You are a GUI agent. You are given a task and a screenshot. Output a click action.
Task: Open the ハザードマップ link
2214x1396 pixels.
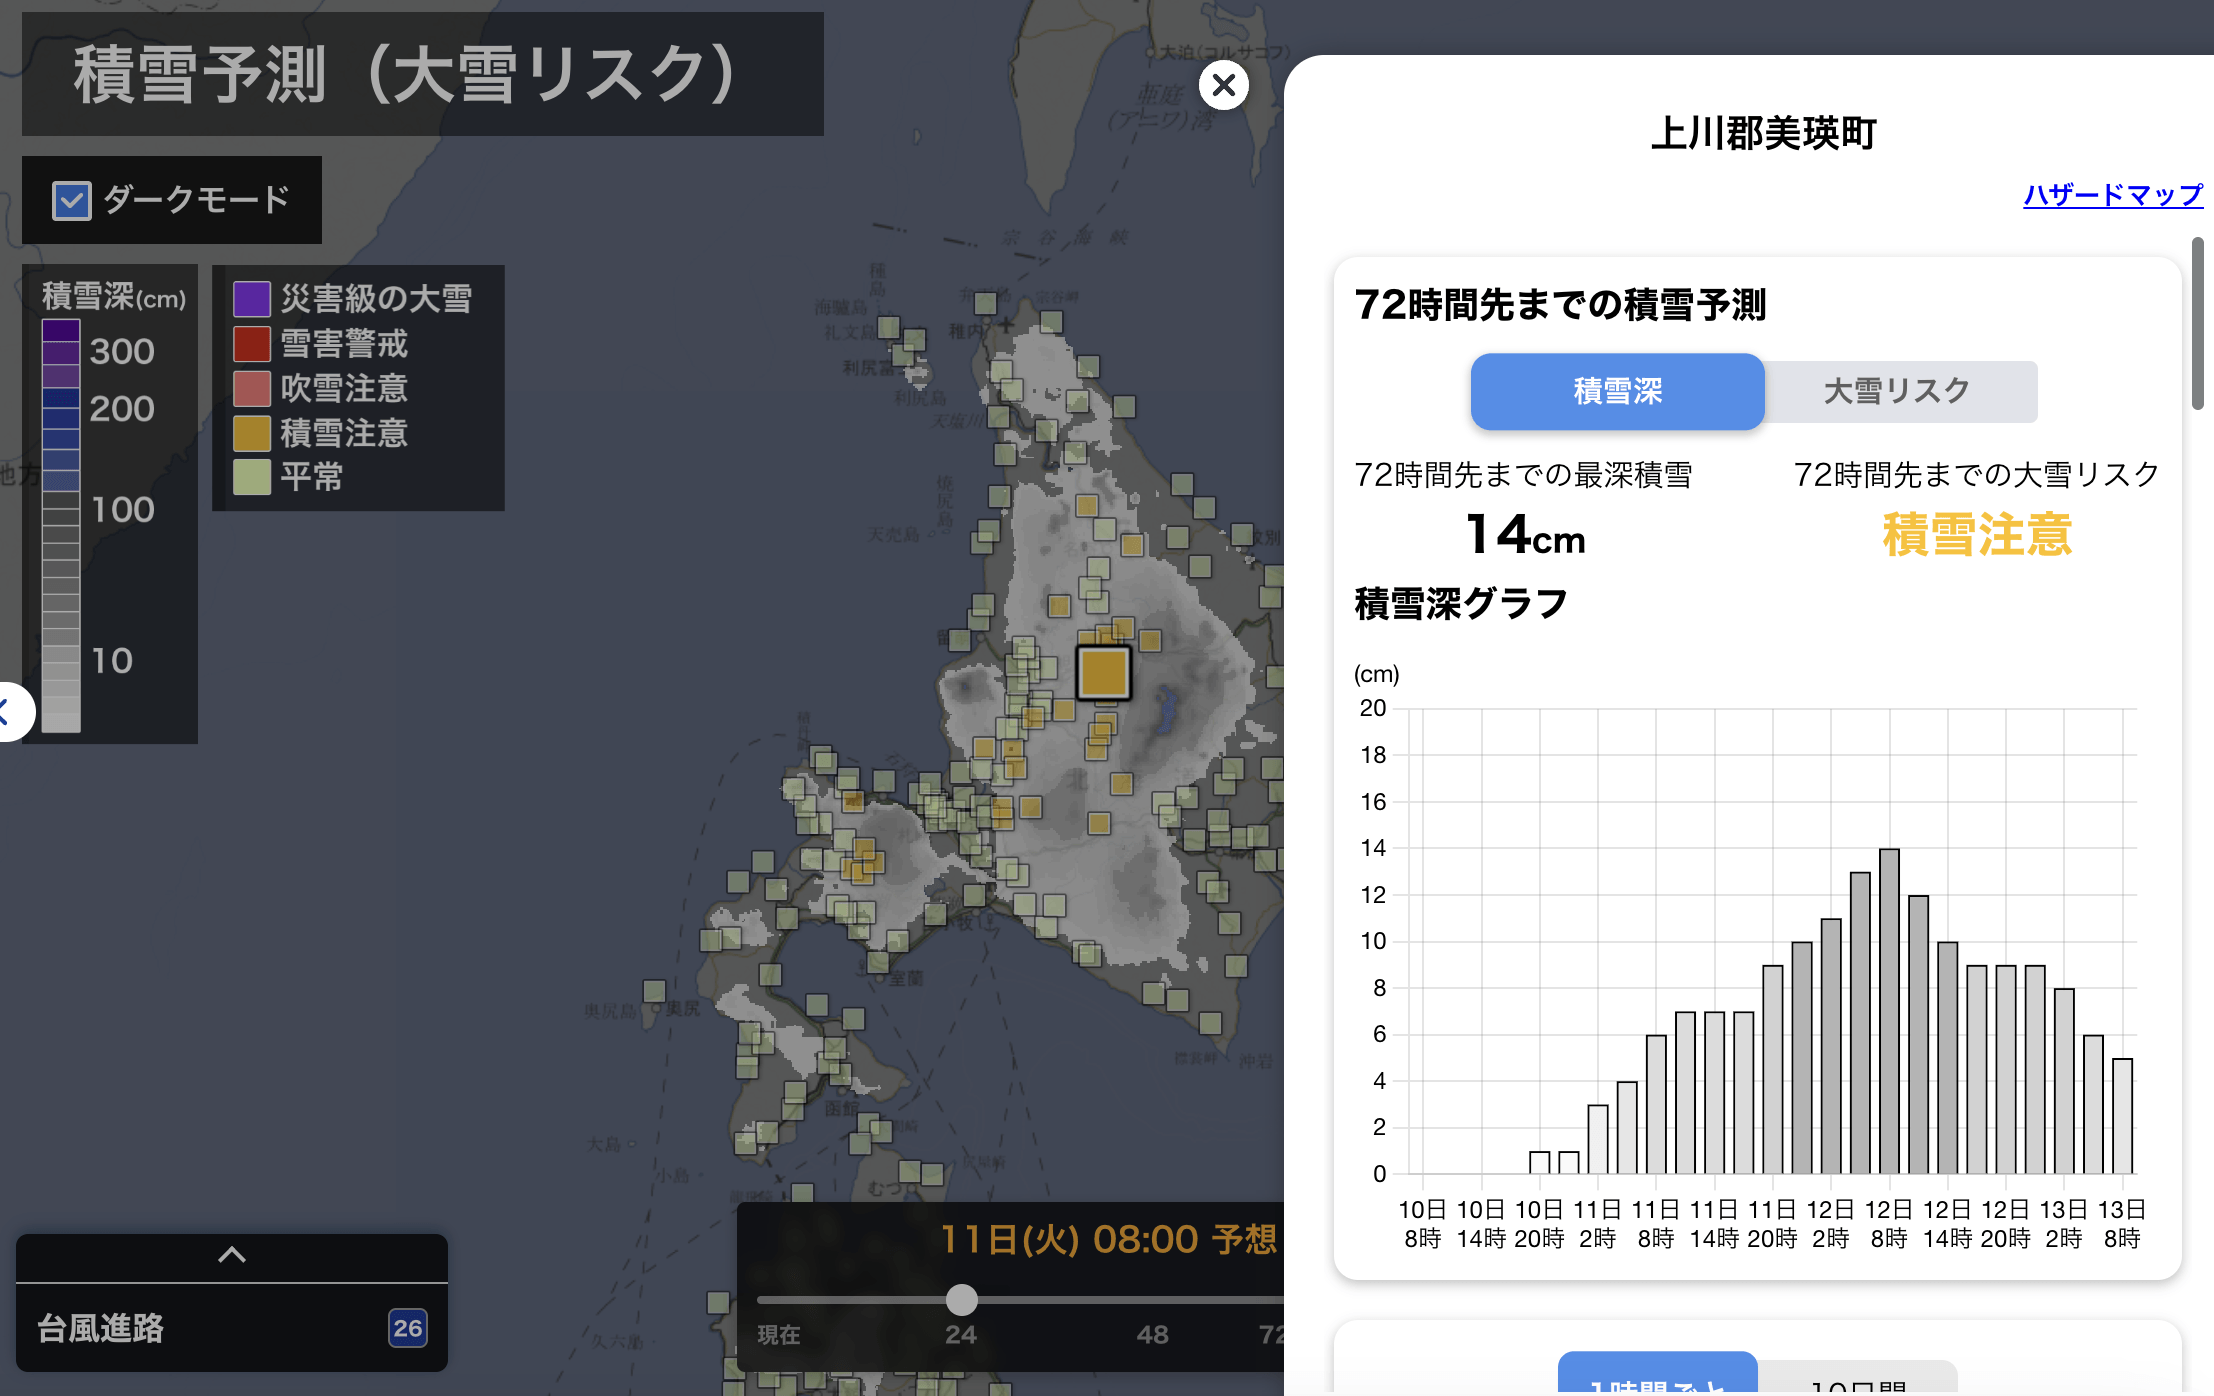(2112, 195)
